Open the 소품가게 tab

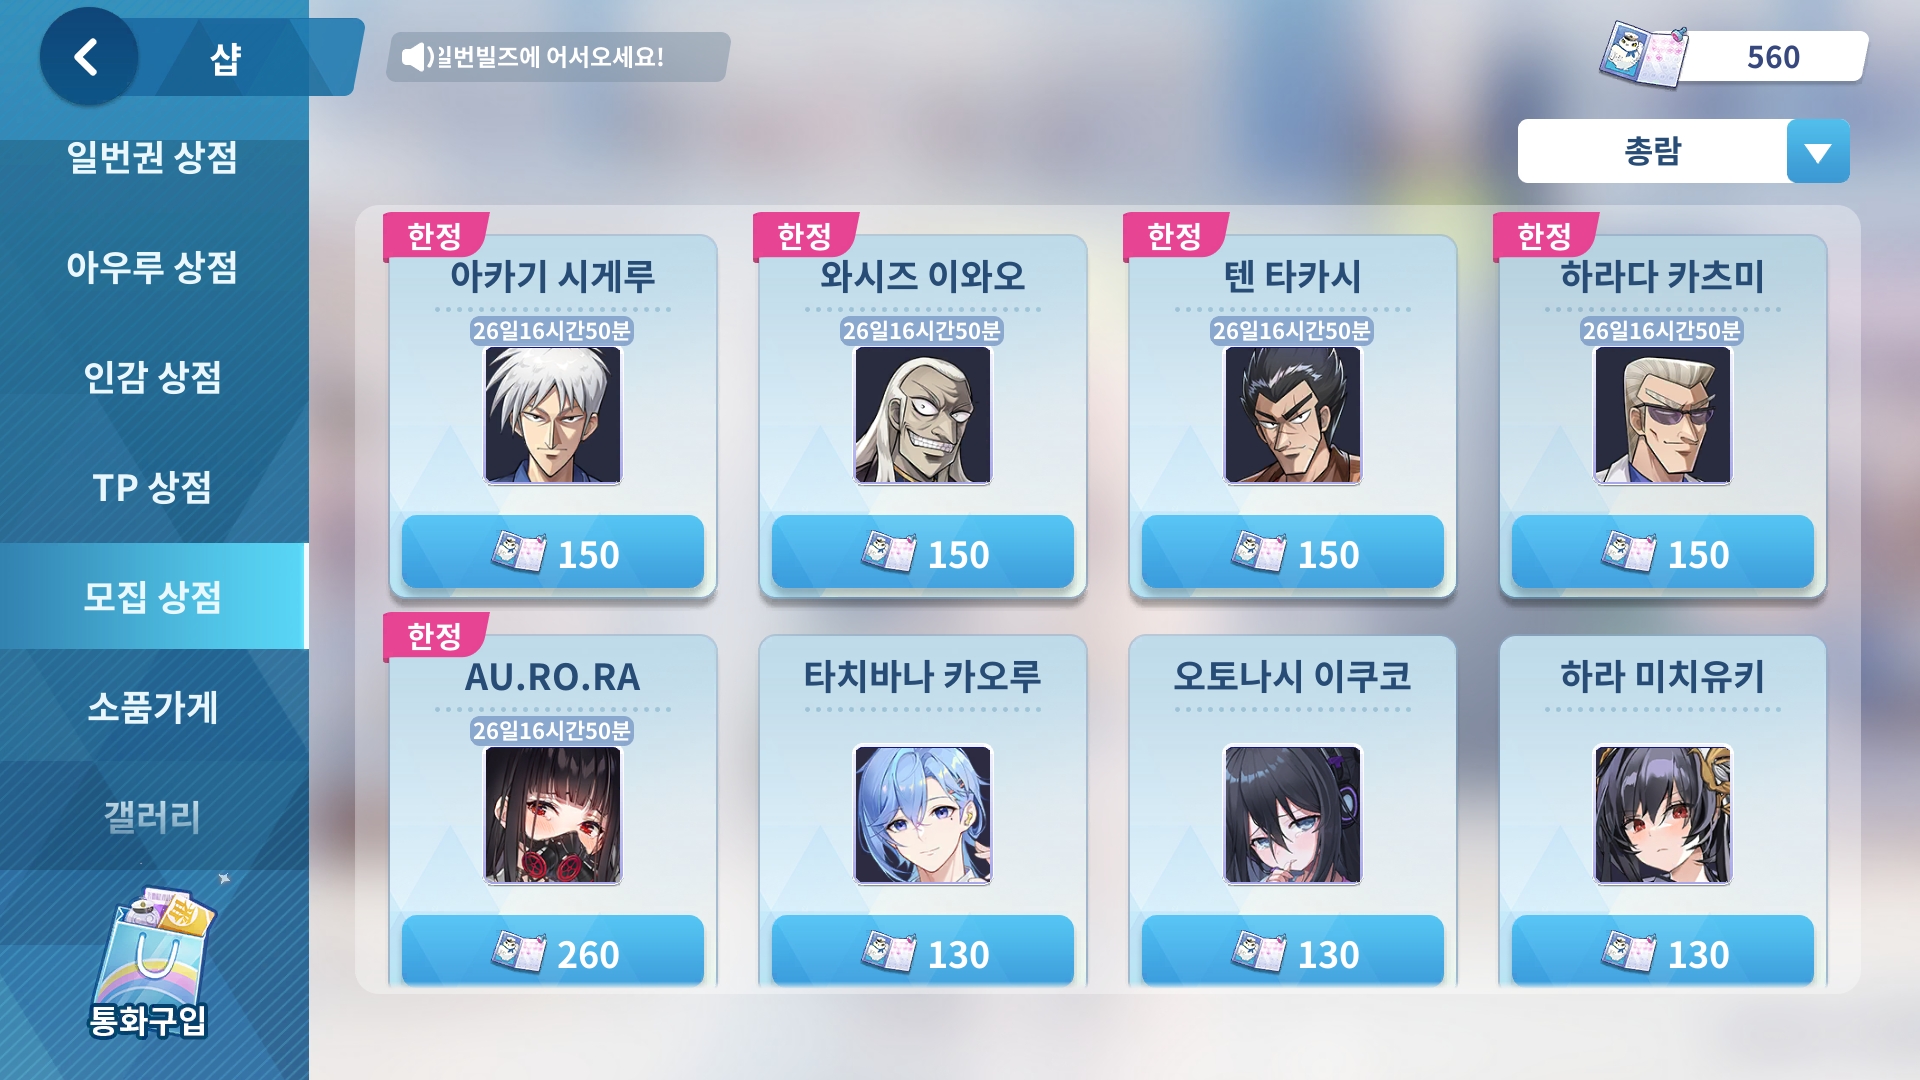[152, 707]
